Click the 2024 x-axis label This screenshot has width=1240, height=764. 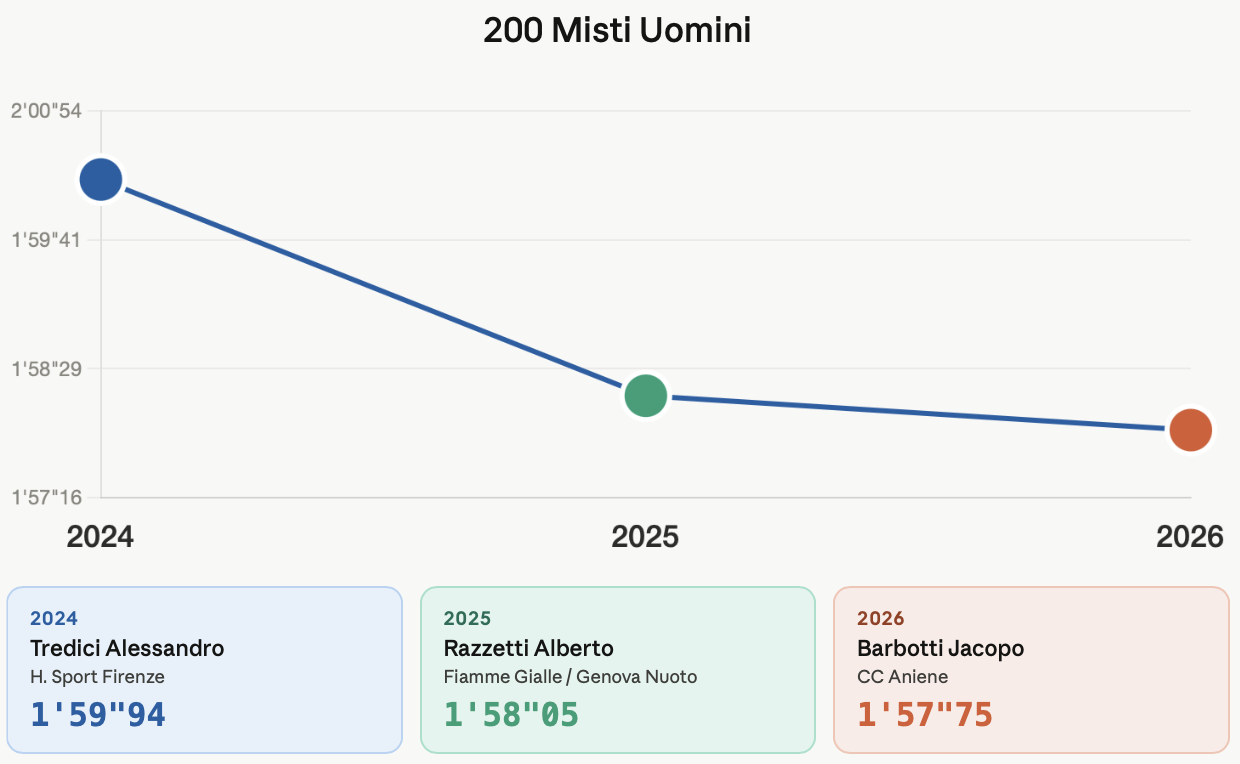pos(100,537)
